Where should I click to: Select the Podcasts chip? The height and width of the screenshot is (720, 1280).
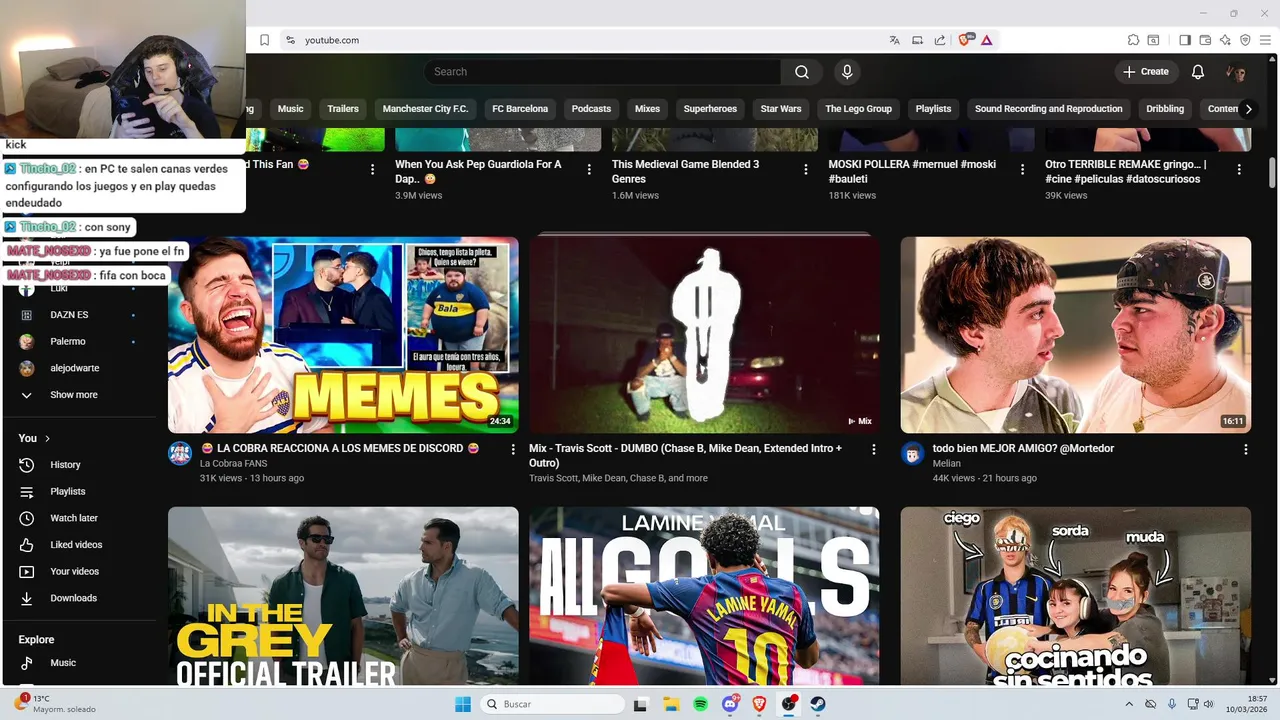point(591,109)
